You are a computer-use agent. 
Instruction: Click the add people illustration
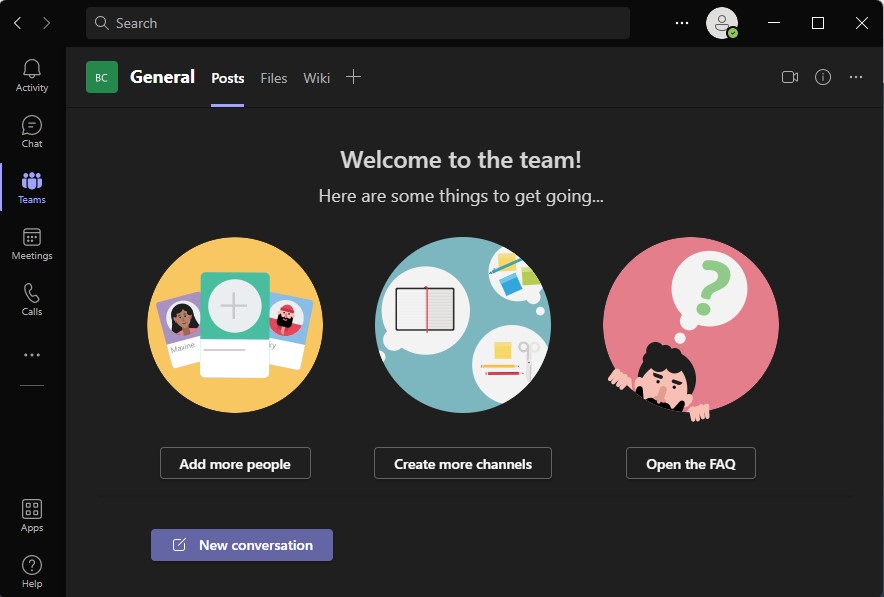tap(235, 325)
